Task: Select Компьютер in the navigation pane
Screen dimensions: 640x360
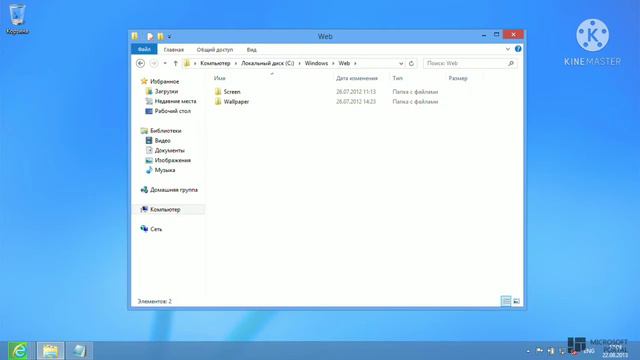Action: (165, 209)
